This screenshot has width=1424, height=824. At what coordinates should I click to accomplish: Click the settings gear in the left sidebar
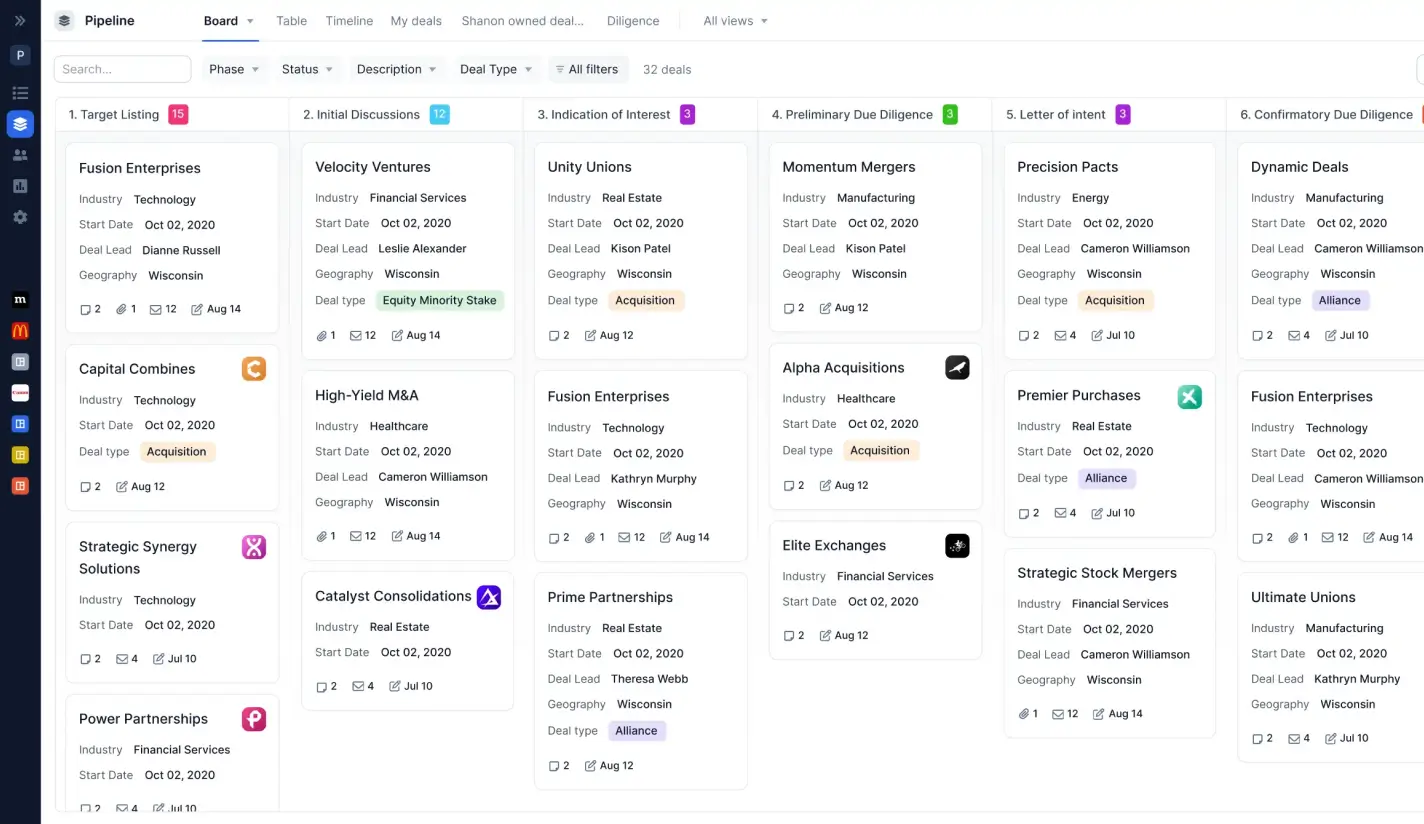20,217
